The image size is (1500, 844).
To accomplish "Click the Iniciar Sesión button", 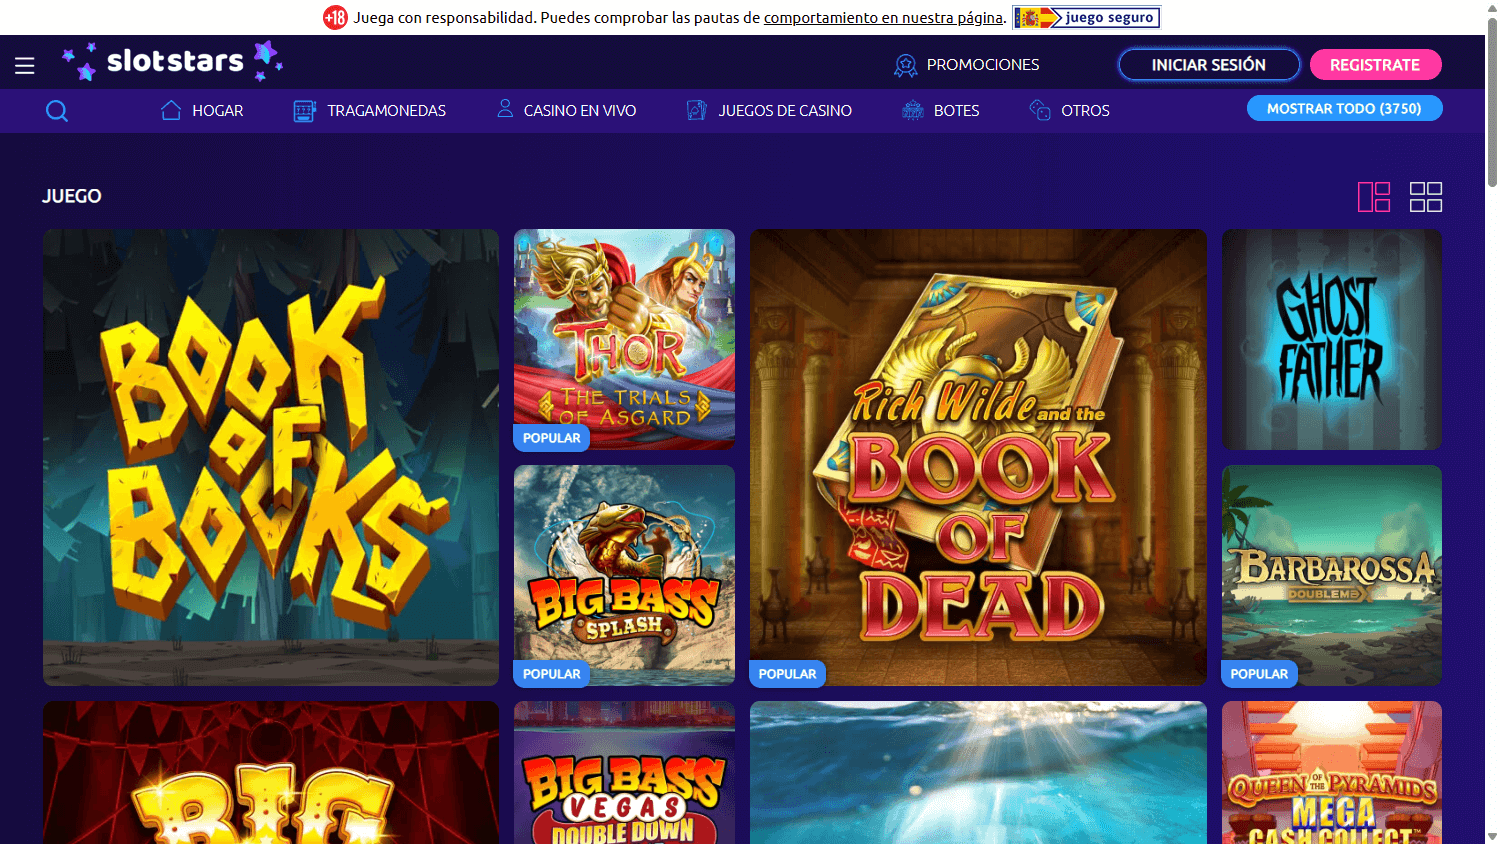I will pos(1209,65).
